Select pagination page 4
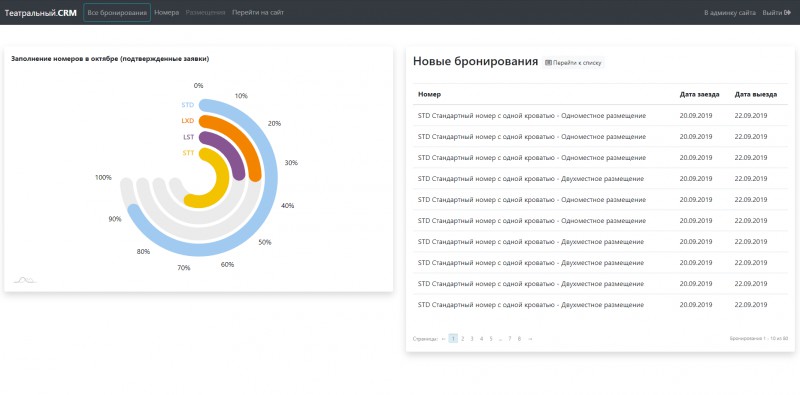The height and width of the screenshot is (395, 800). 481,338
